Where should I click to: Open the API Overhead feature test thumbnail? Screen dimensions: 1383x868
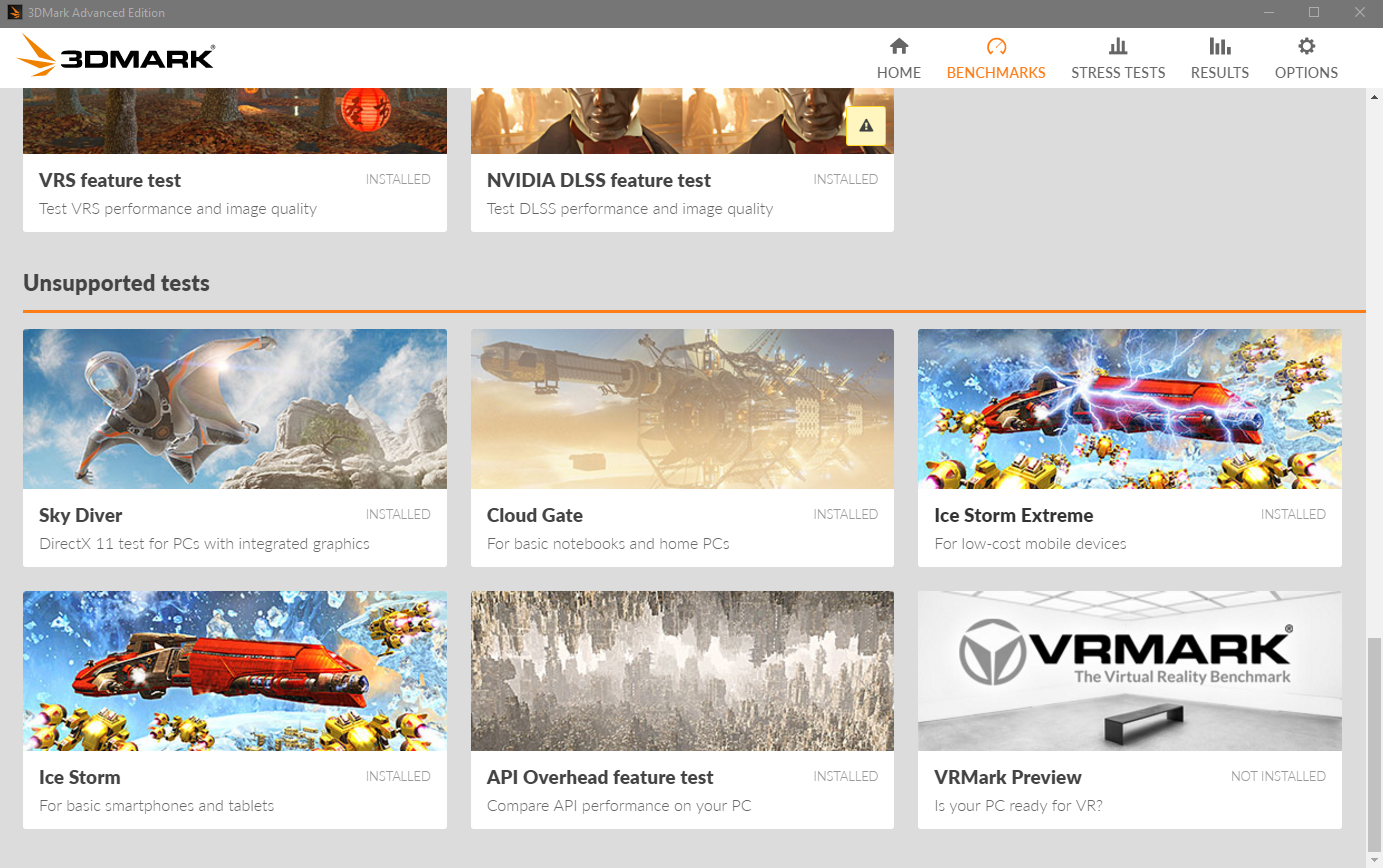point(682,671)
